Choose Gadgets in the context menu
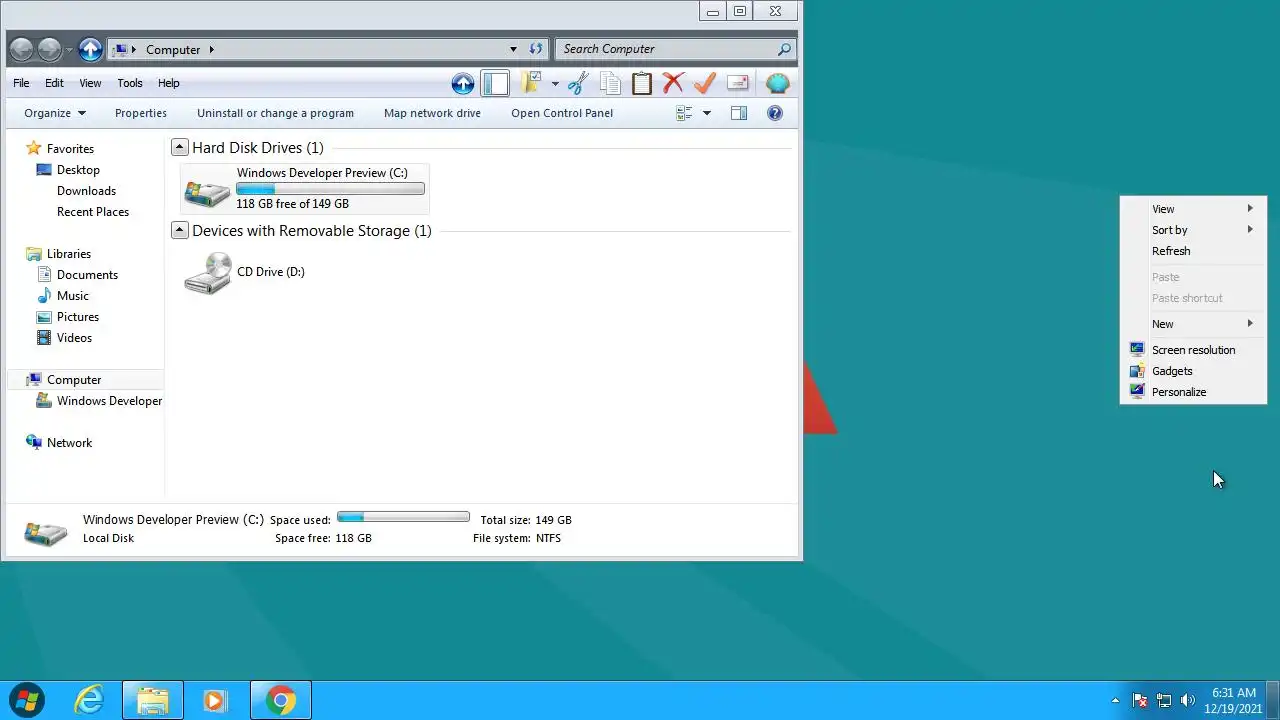 [x=1193, y=371]
